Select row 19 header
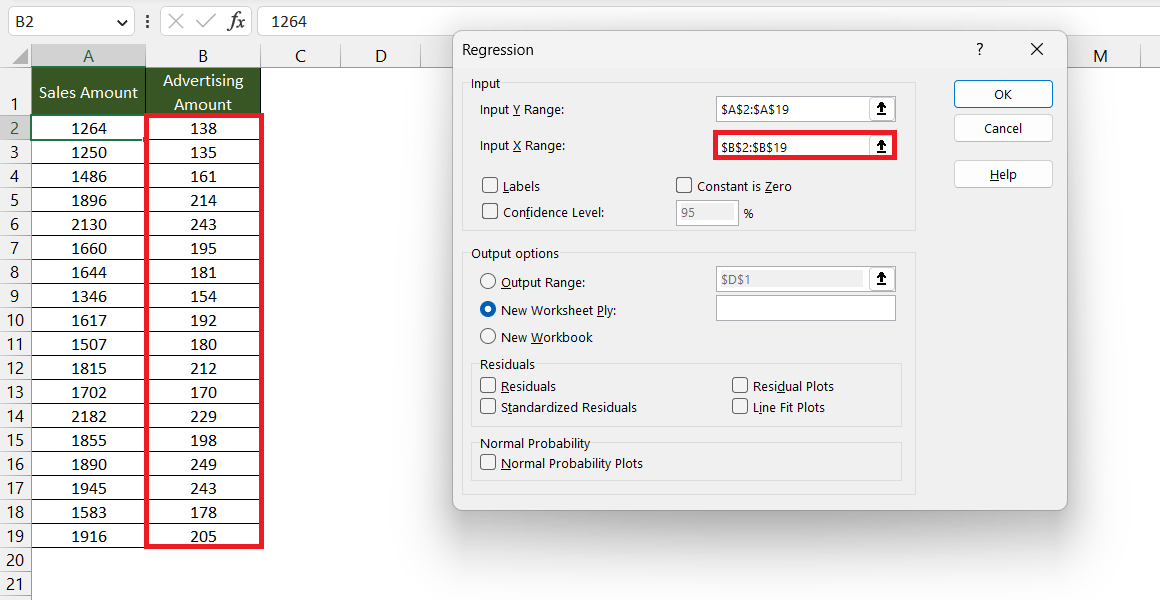1160x600 pixels. point(16,536)
